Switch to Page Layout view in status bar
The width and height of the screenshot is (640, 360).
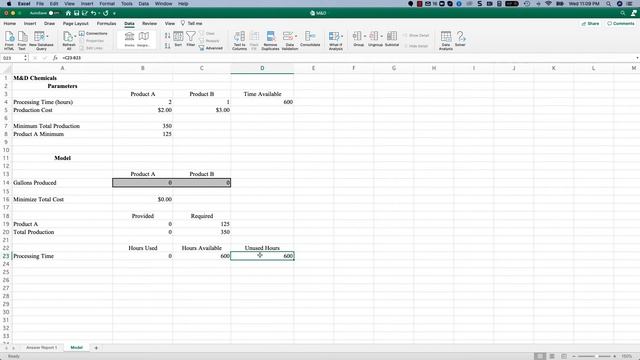[x=552, y=356]
